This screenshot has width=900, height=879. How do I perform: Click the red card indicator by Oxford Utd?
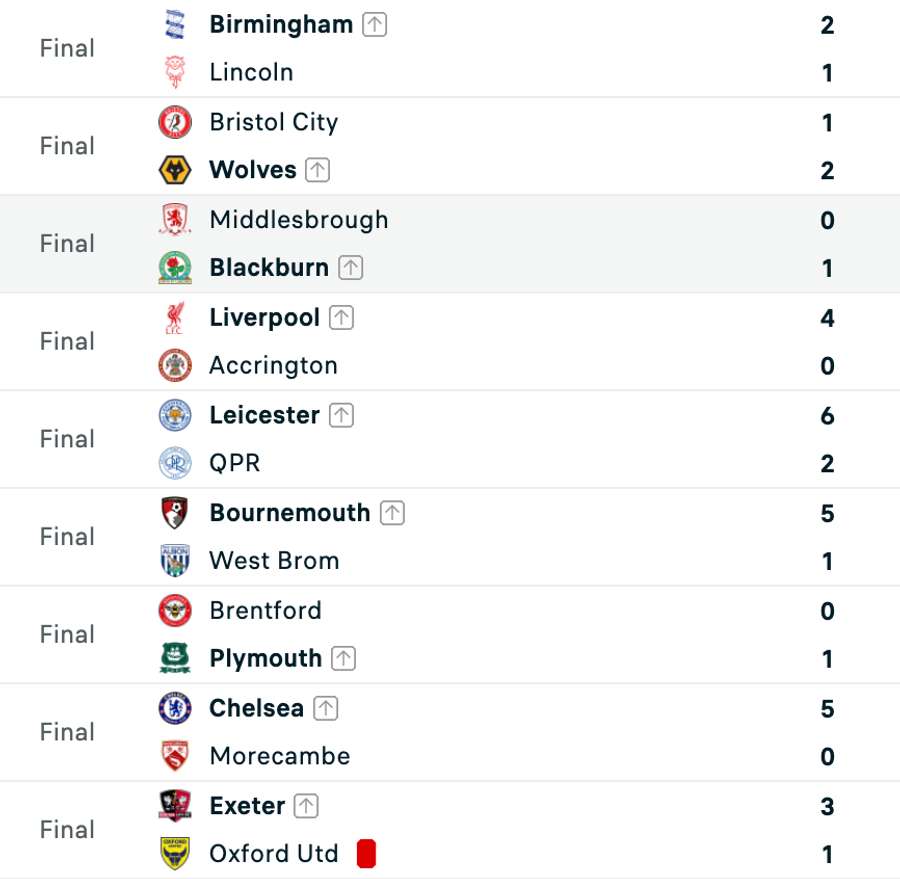pyautogui.click(x=366, y=853)
